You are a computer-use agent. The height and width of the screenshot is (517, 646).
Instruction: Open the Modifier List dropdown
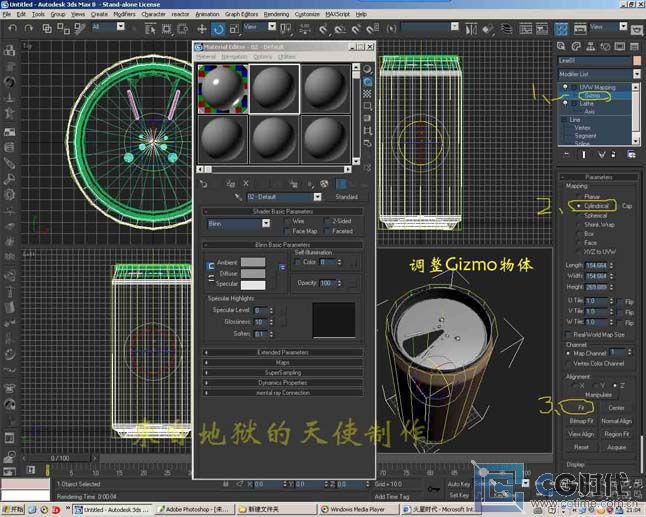pos(637,74)
